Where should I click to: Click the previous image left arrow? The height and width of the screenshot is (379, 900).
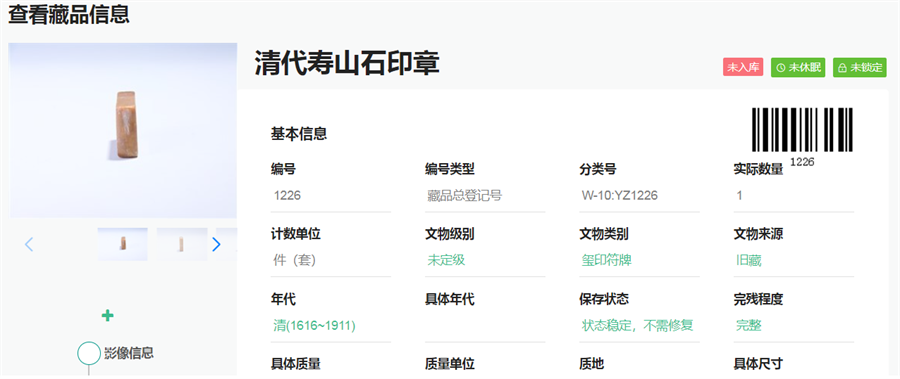29,245
